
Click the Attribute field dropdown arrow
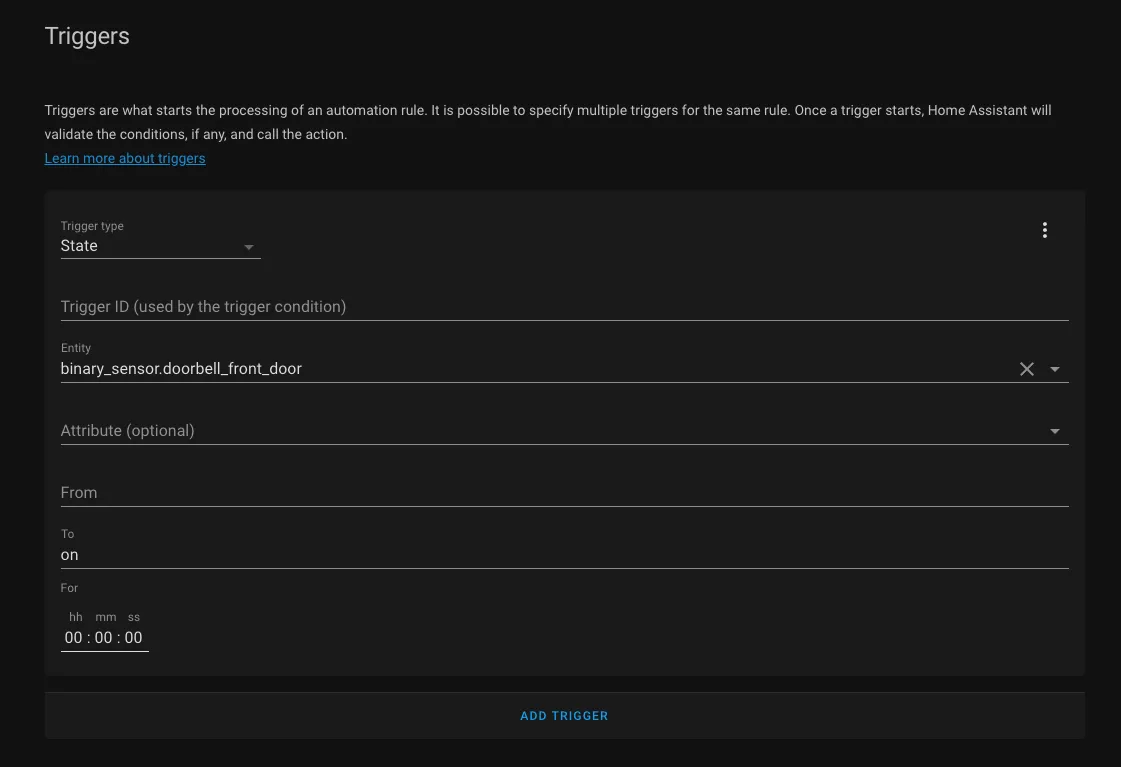coord(1054,431)
